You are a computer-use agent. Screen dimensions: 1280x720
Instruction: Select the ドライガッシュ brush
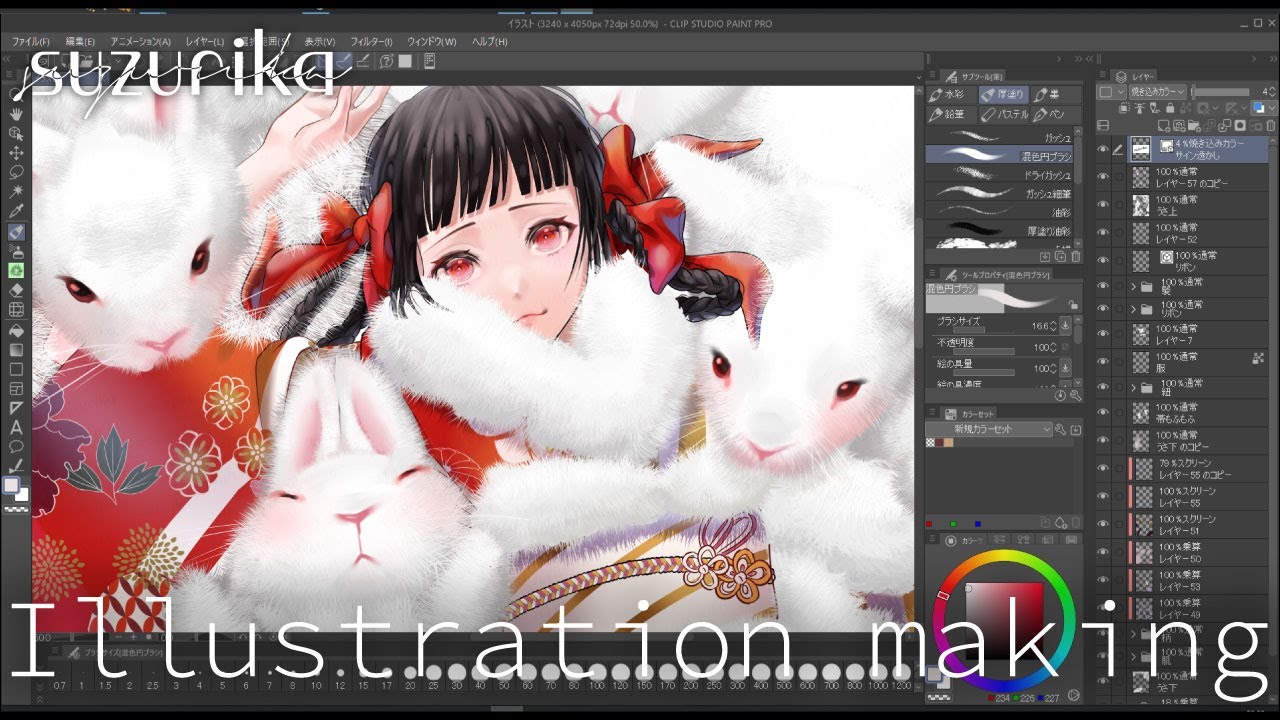[999, 175]
